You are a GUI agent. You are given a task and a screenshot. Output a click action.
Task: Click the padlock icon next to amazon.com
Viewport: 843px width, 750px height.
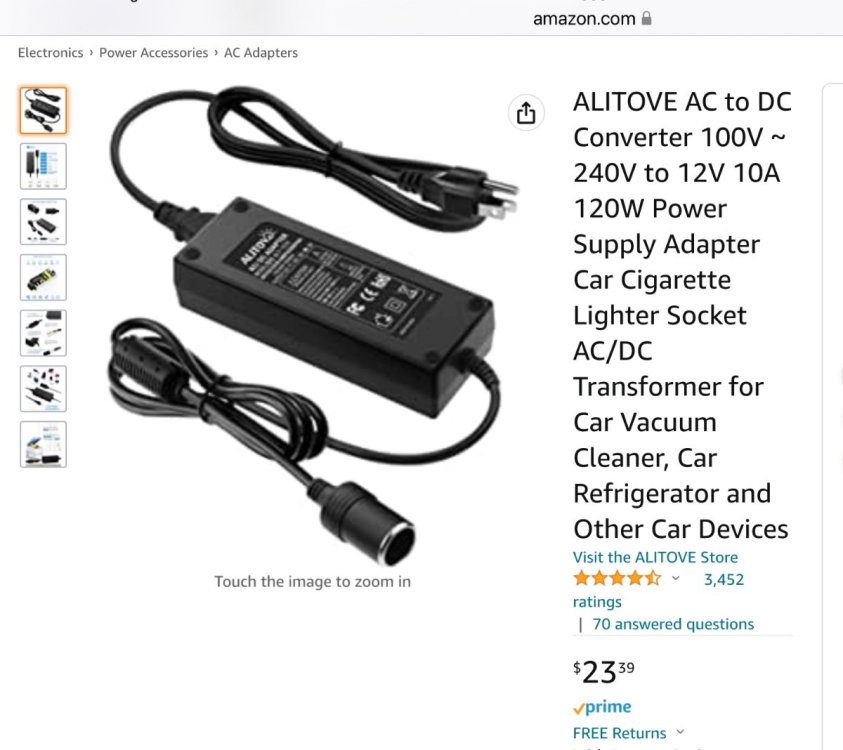pyautogui.click(x=647, y=18)
